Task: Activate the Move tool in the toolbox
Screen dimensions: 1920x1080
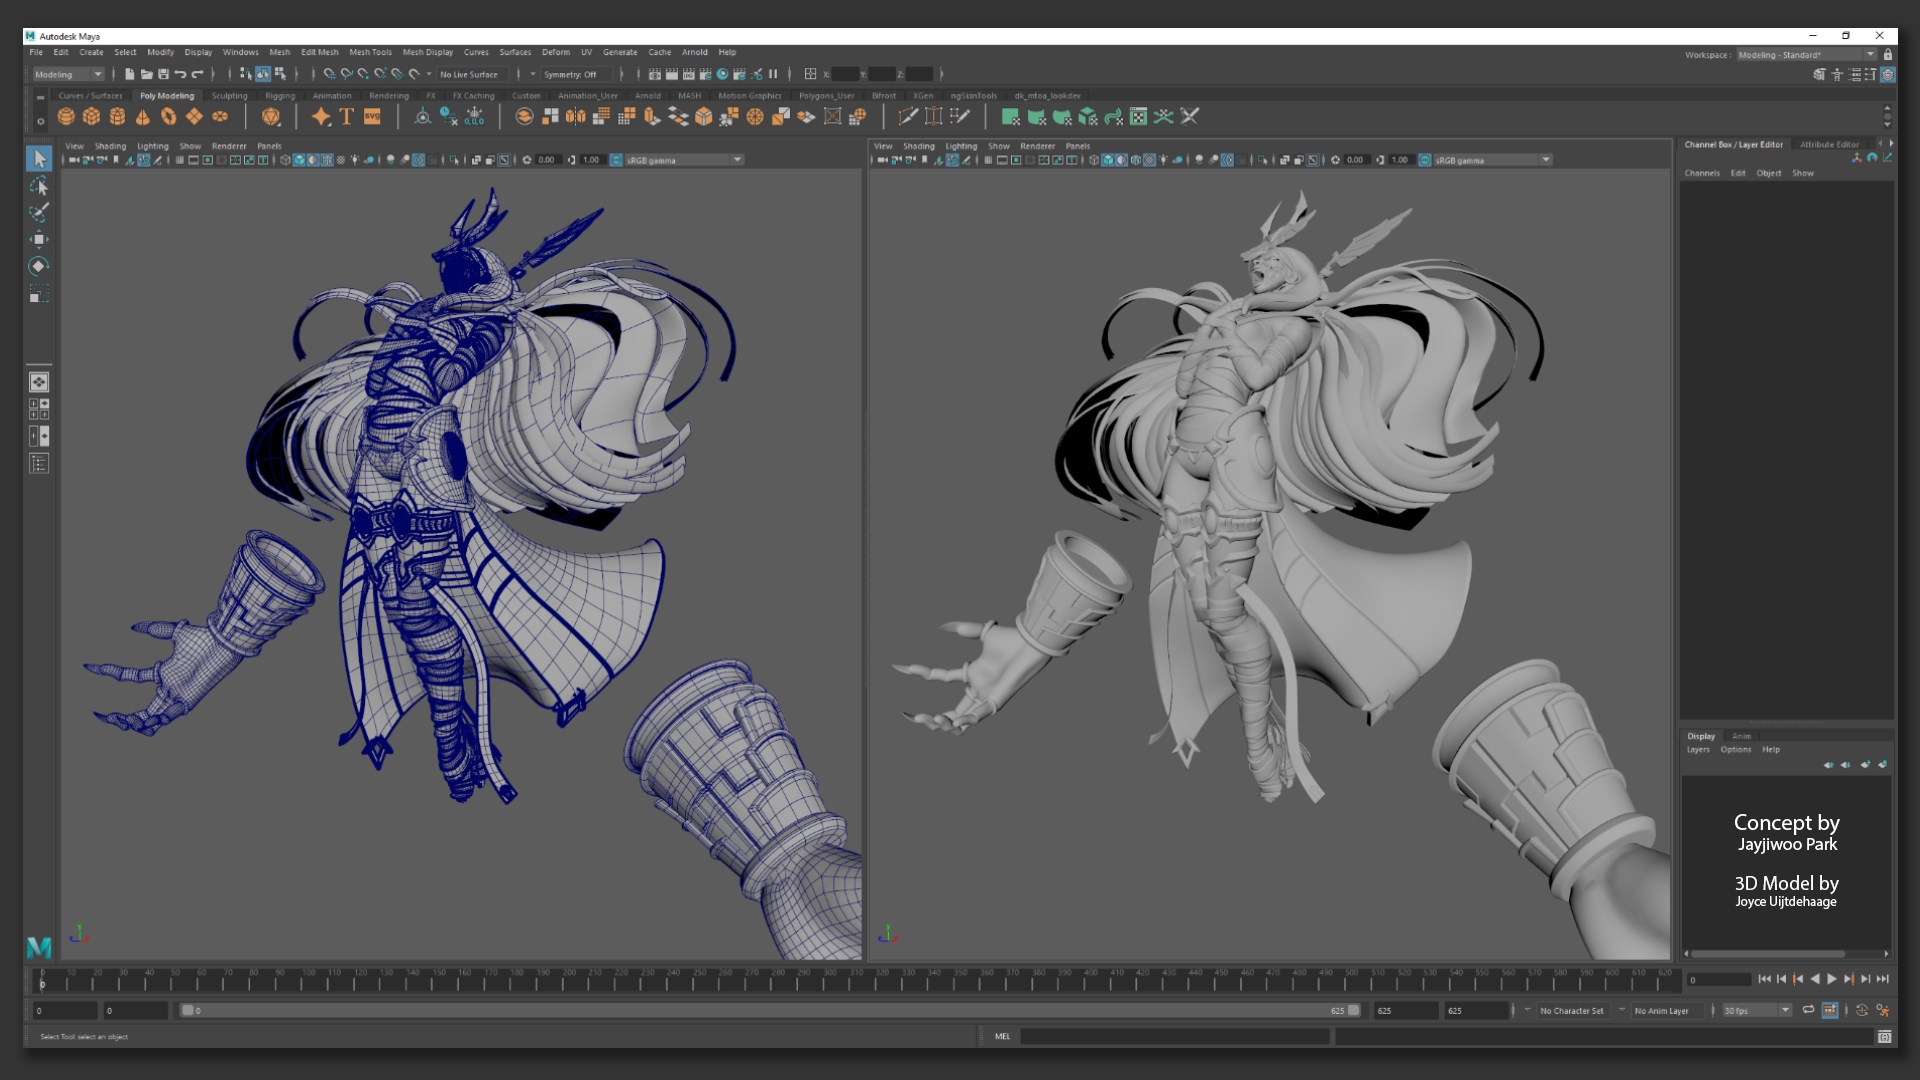Action: 39,239
